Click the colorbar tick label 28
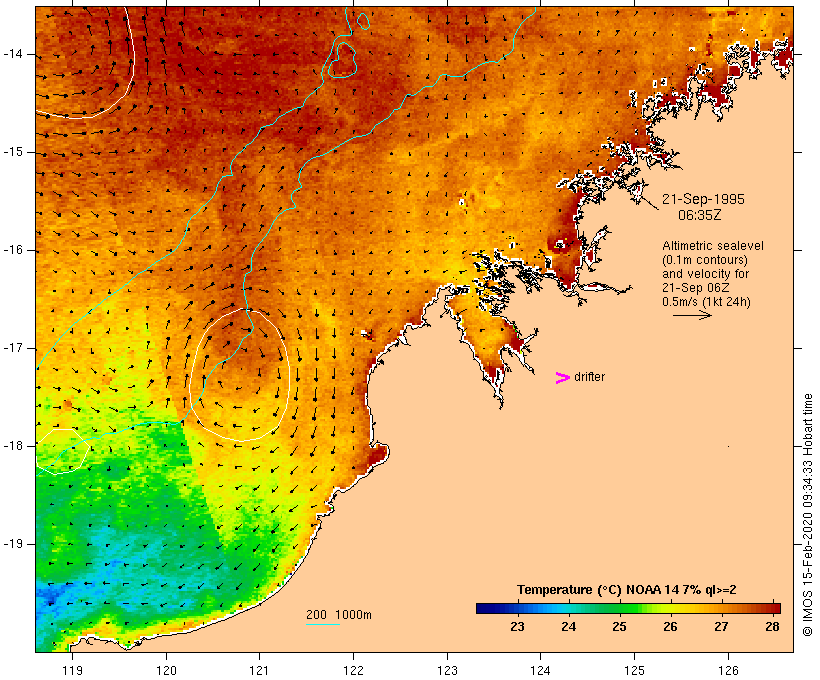The height and width of the screenshot is (680, 820). (772, 627)
